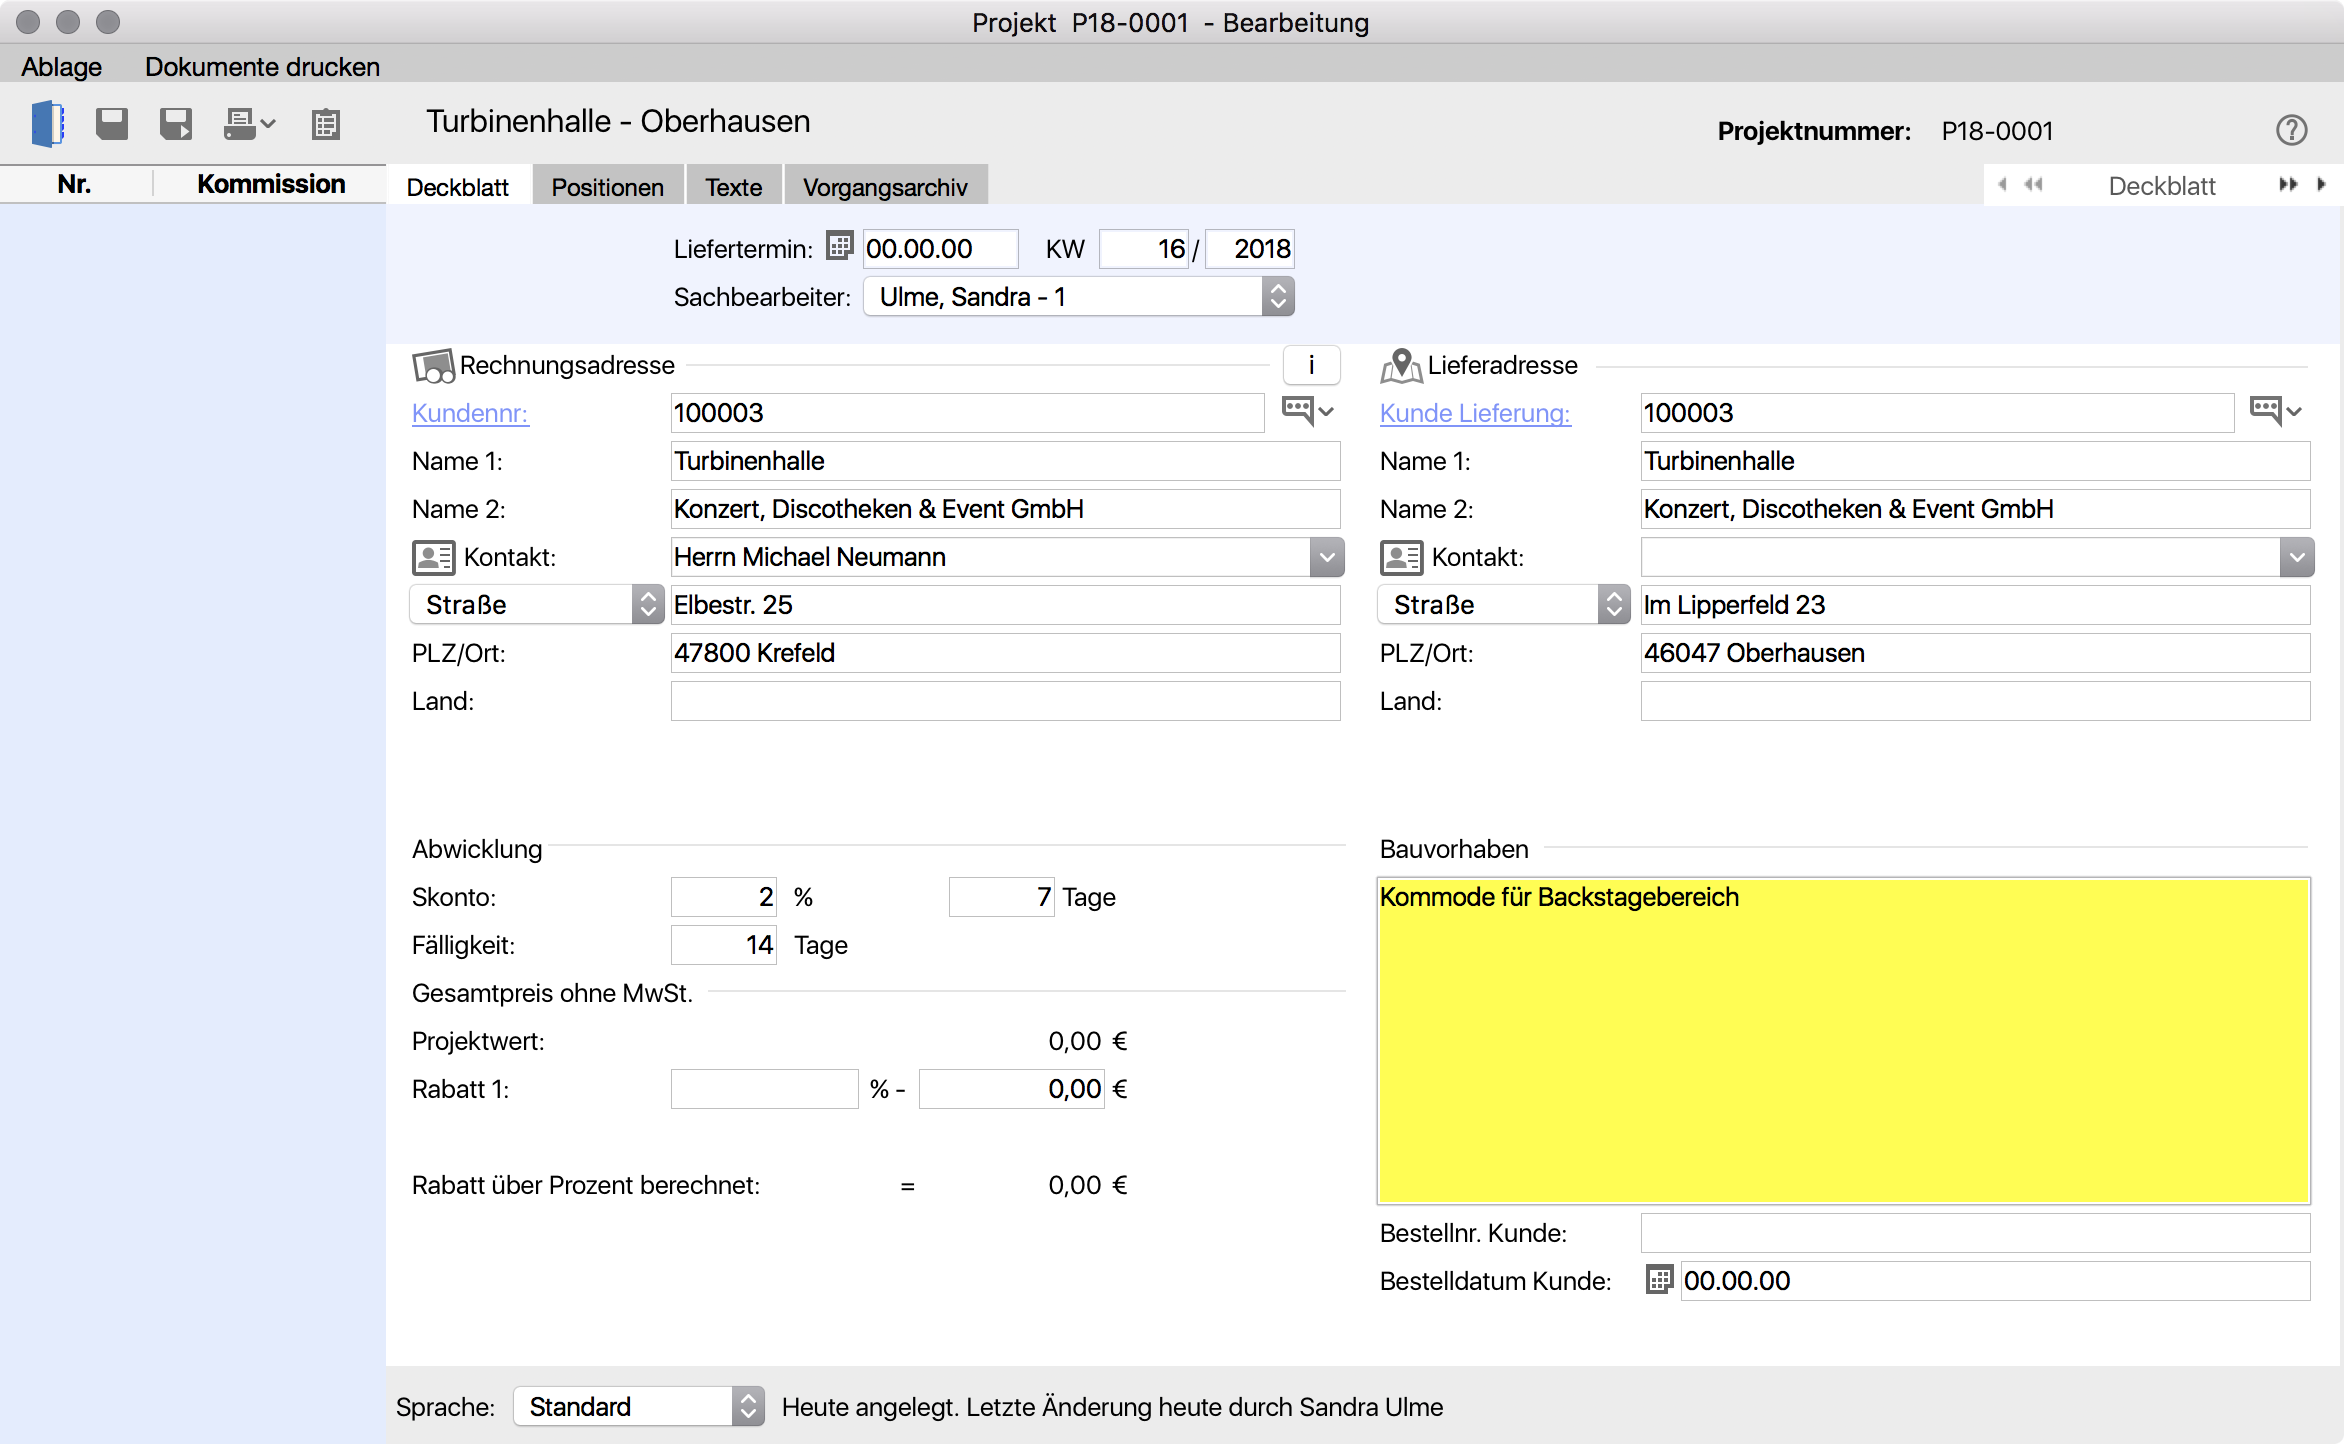Click the Lieferadresse Land field
Screen dimensions: 2344x1444
[x=1975, y=701]
